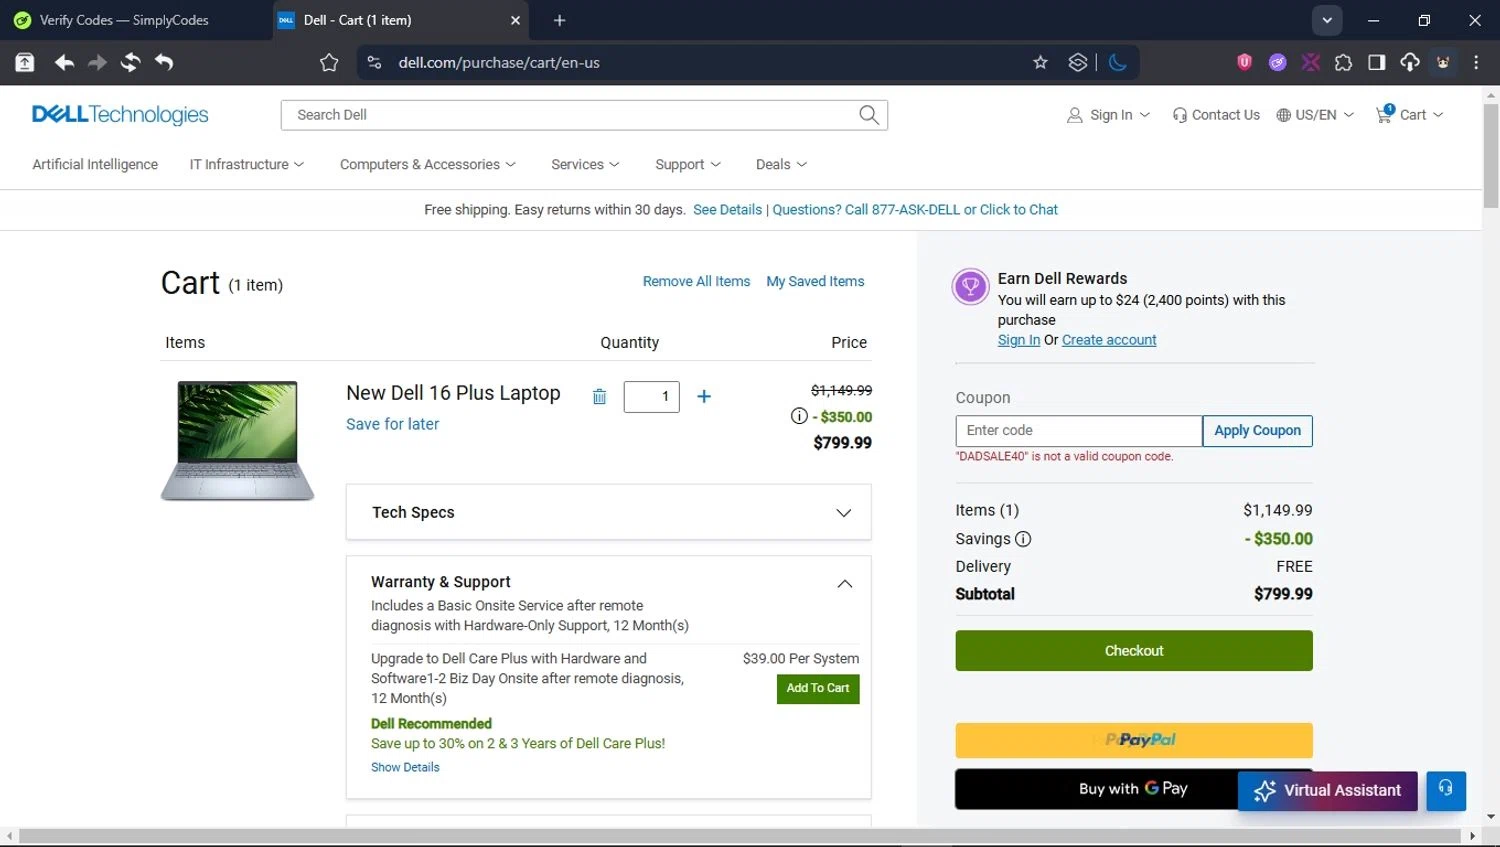Click the site information icon in the address bar
Screen dimensions: 1500x847
[374, 62]
